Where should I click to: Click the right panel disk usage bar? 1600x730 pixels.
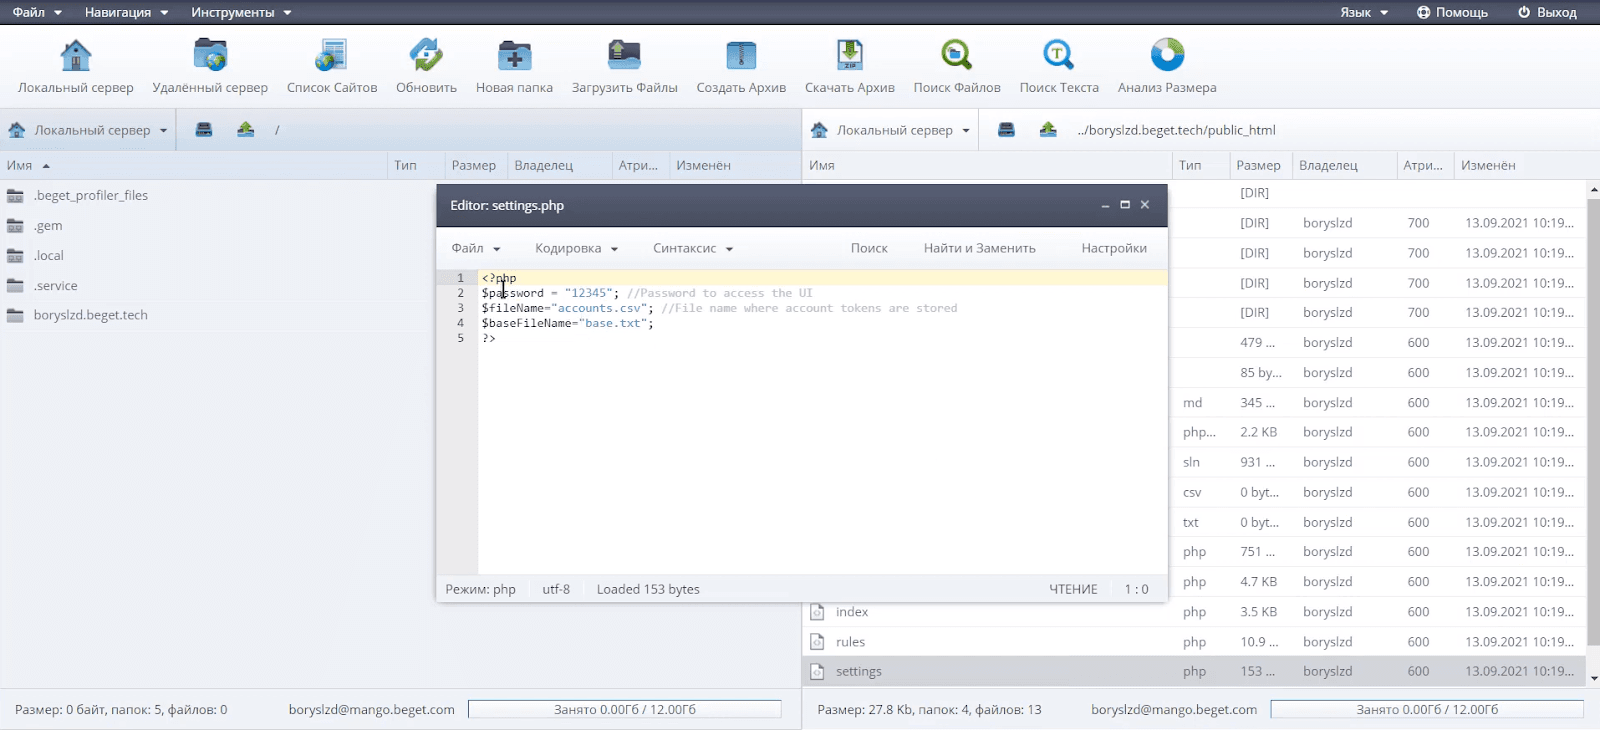pyautogui.click(x=1427, y=709)
